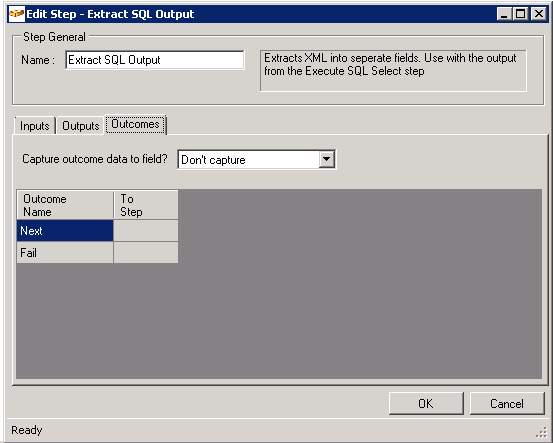Click the step description text box
Viewport: 553px width, 443px height.
point(393,71)
